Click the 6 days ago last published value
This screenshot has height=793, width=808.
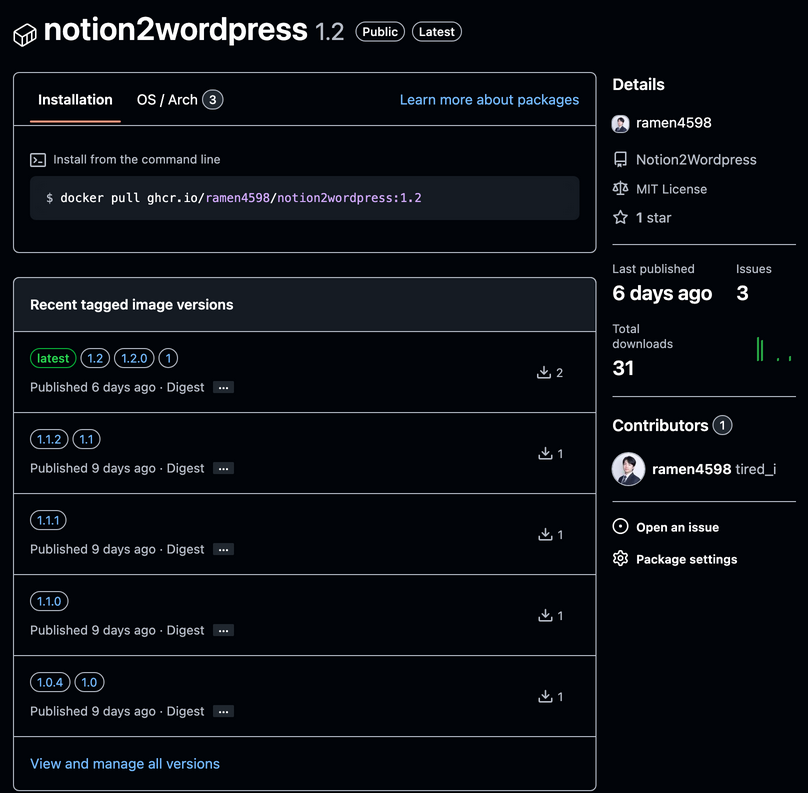tap(662, 293)
